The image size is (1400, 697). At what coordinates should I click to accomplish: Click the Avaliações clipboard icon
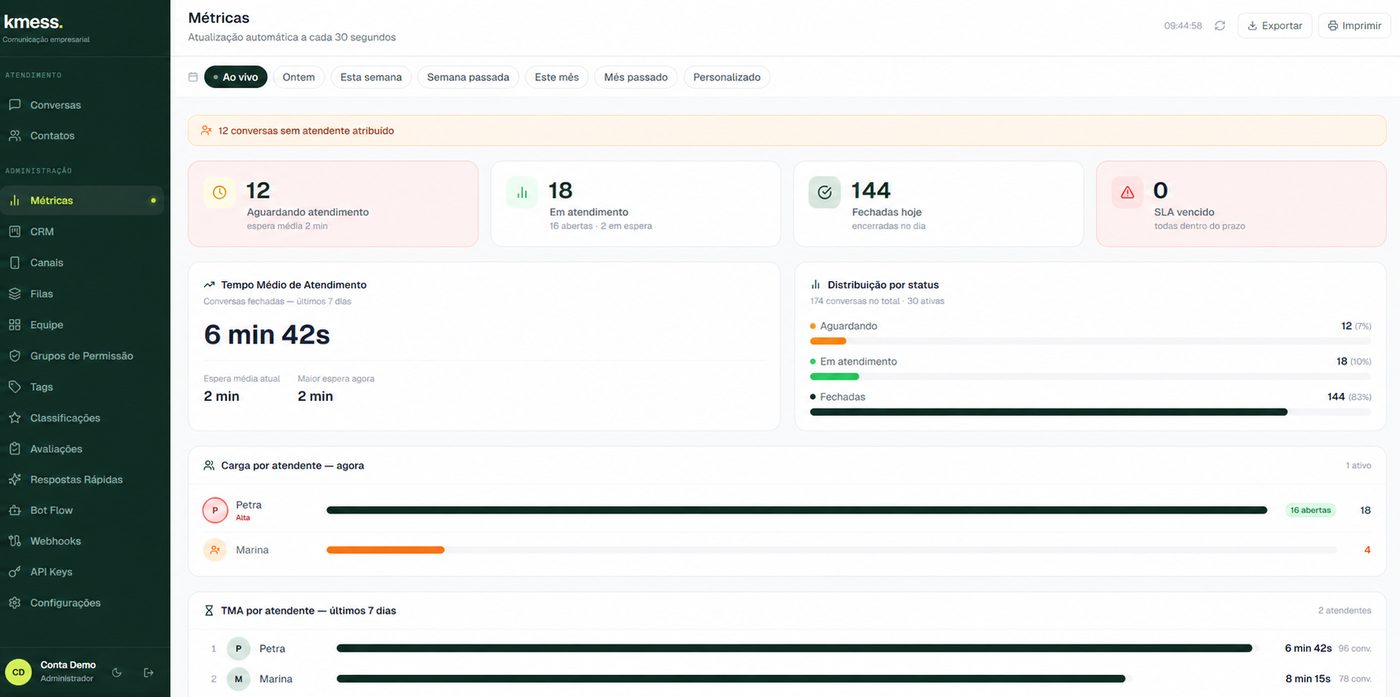point(14,449)
